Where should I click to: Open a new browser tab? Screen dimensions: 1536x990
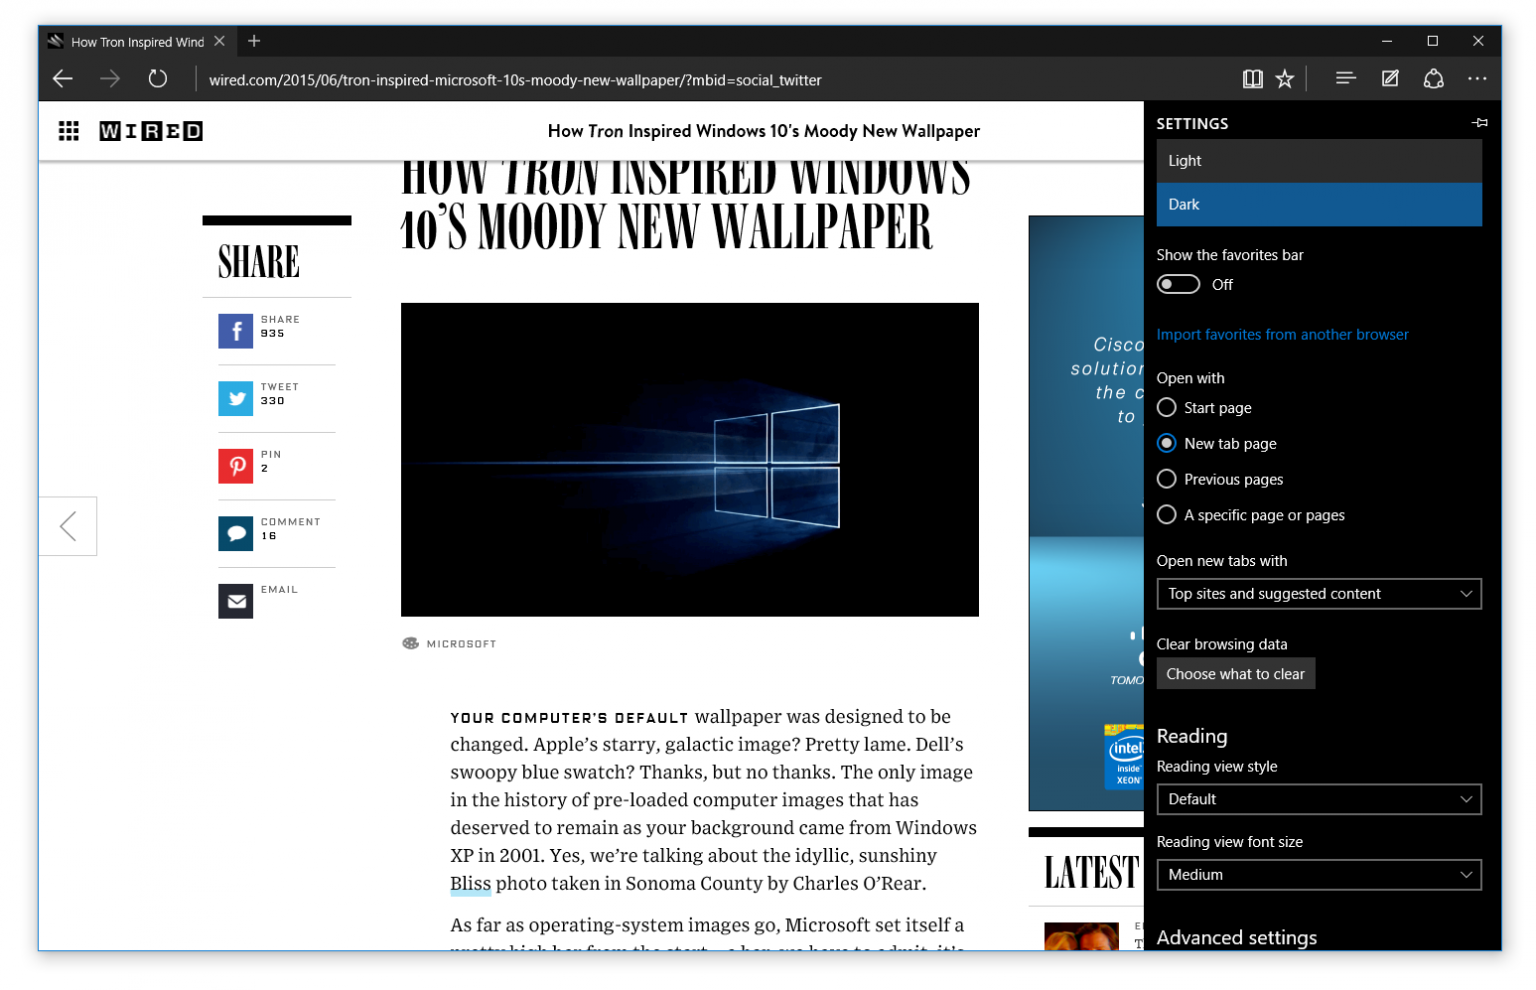coord(253,41)
